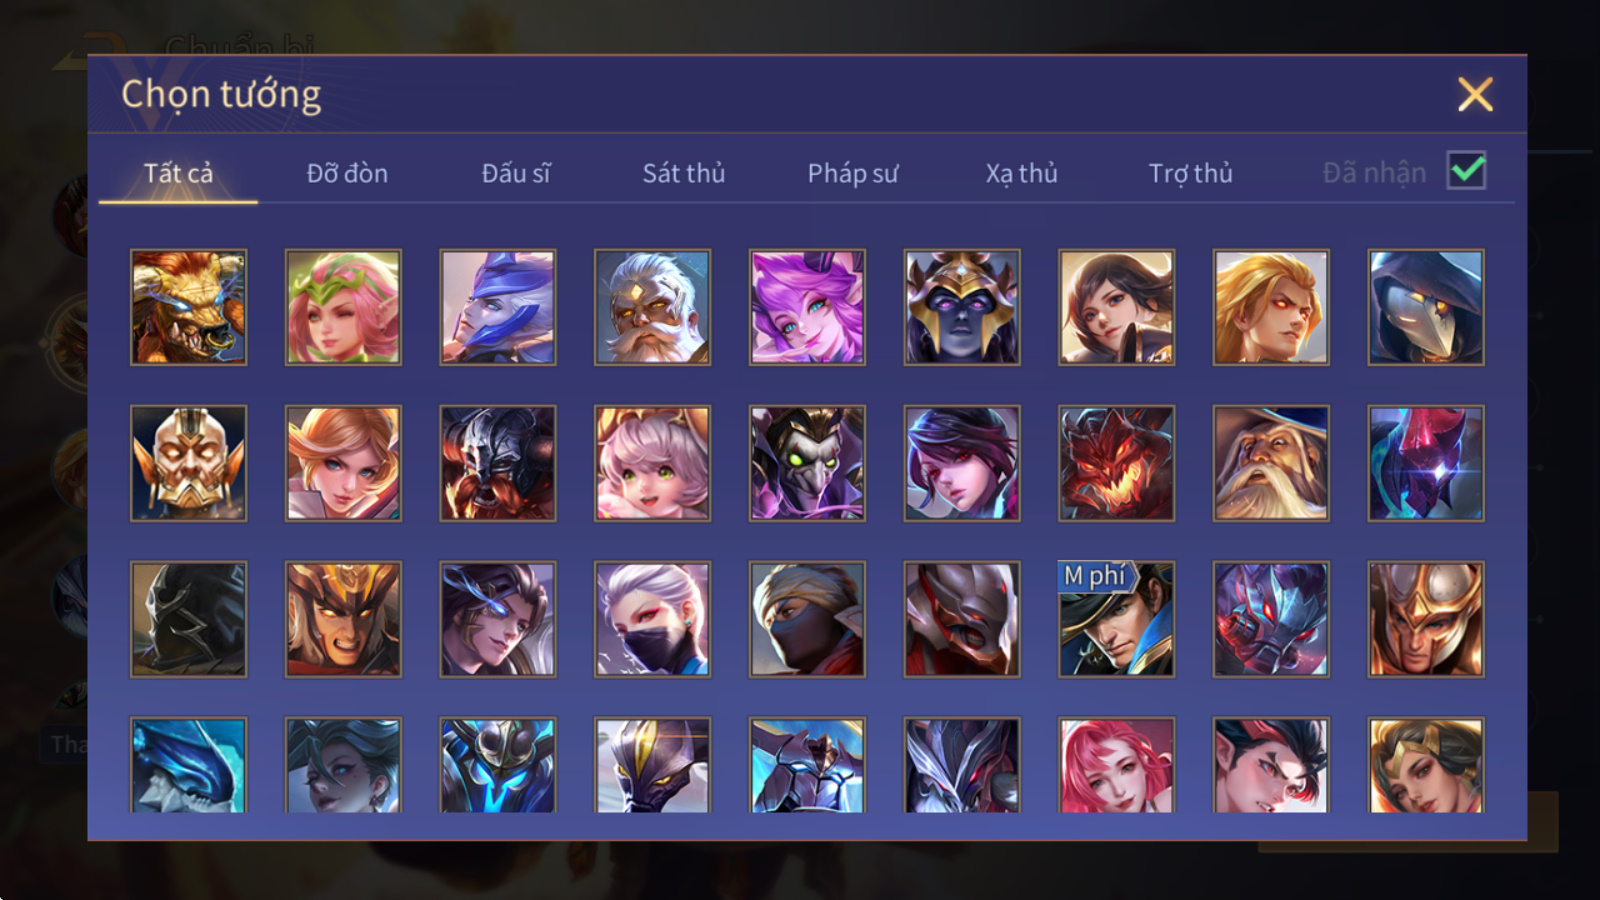Filter heroes by Xạ thủ tab

coord(1021,173)
